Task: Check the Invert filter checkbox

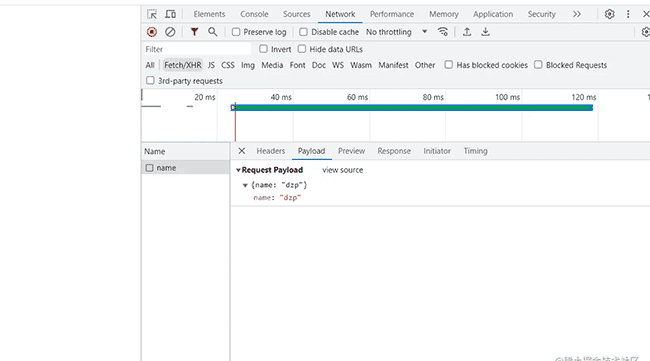Action: 263,49
